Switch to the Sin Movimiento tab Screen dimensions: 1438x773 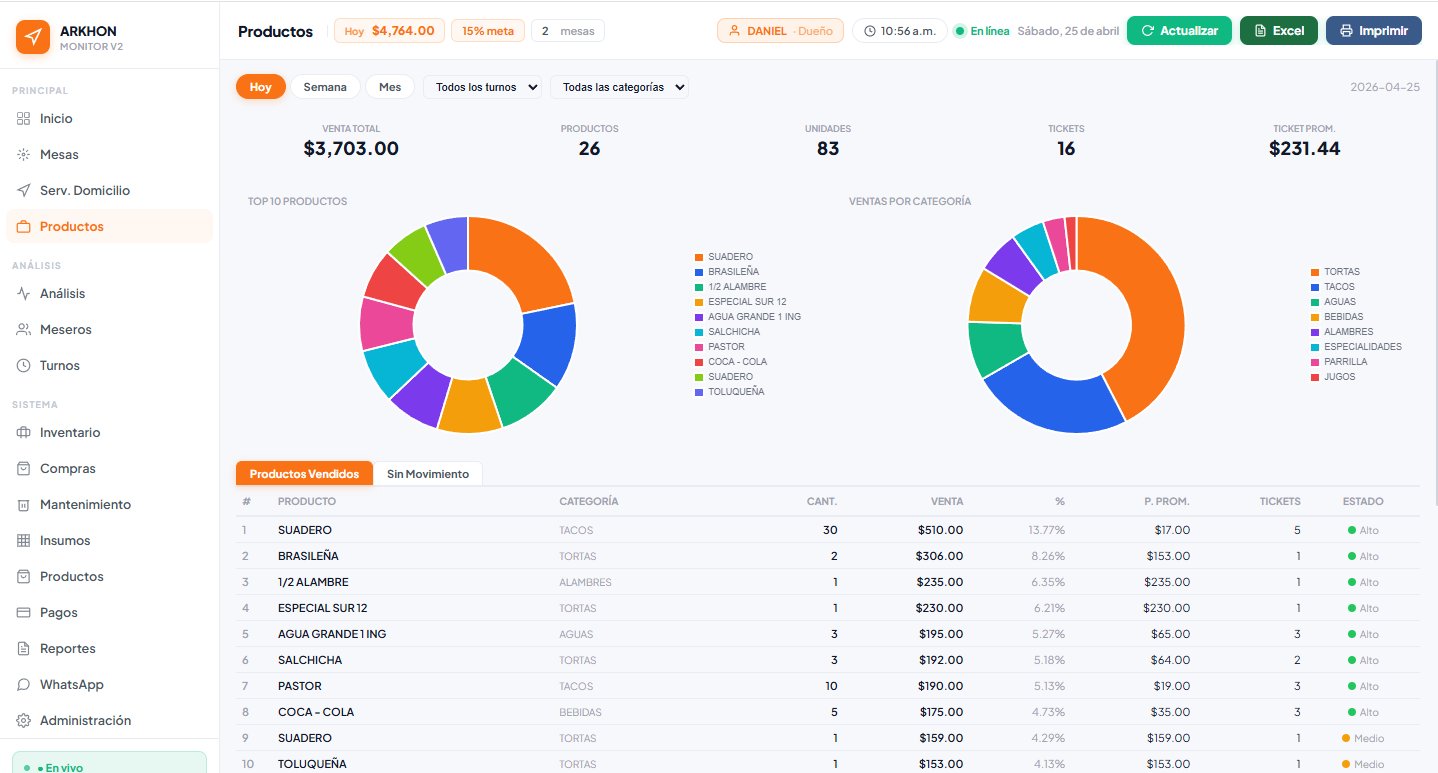428,474
